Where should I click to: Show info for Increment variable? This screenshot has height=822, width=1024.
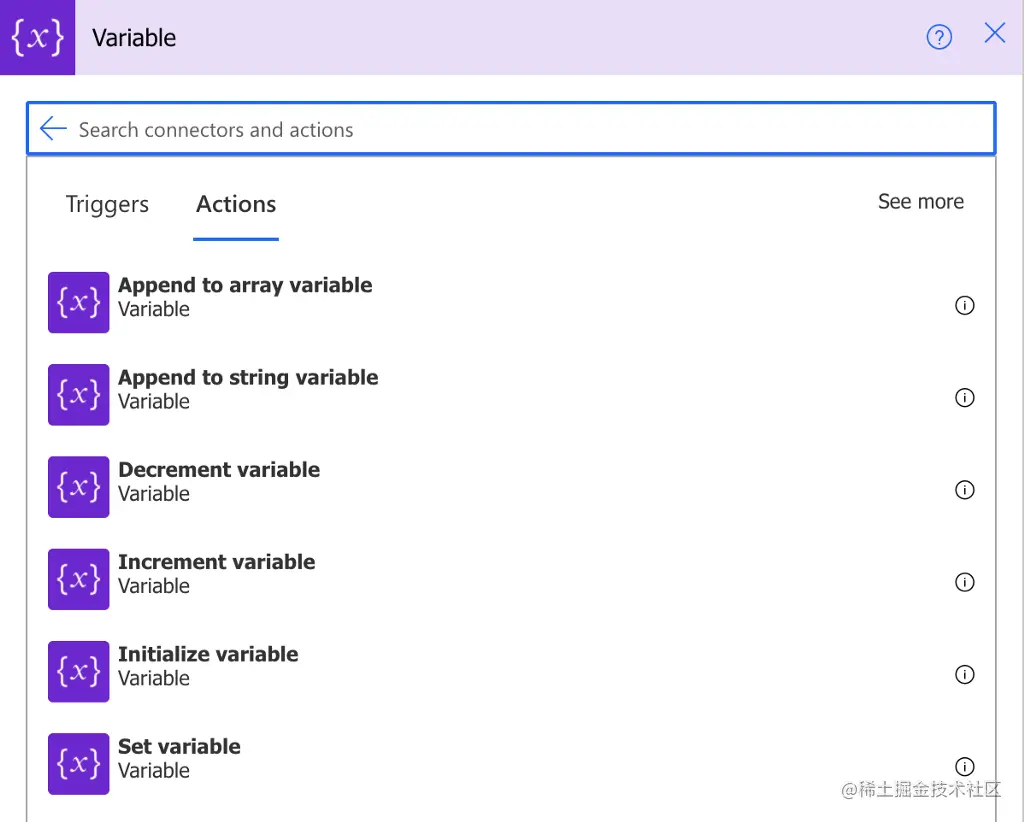click(964, 582)
